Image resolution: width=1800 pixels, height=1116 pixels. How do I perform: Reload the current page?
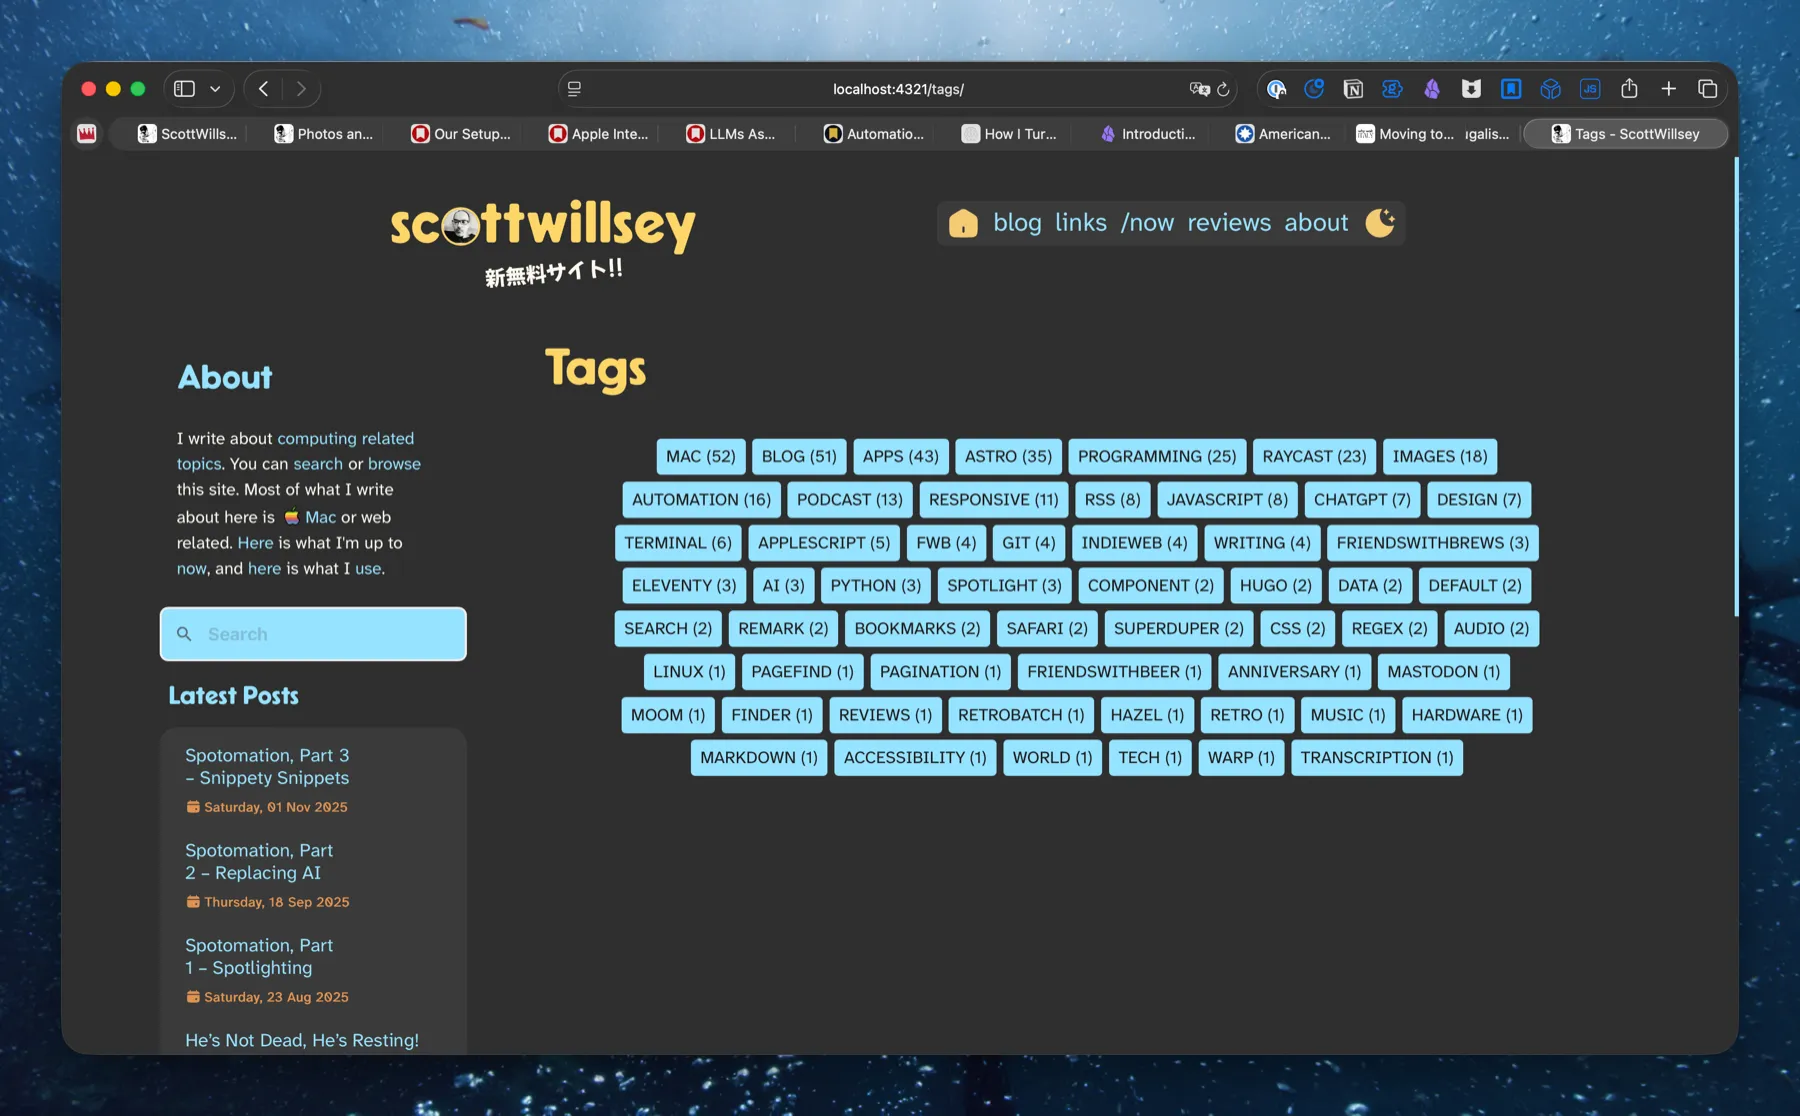coord(1222,89)
